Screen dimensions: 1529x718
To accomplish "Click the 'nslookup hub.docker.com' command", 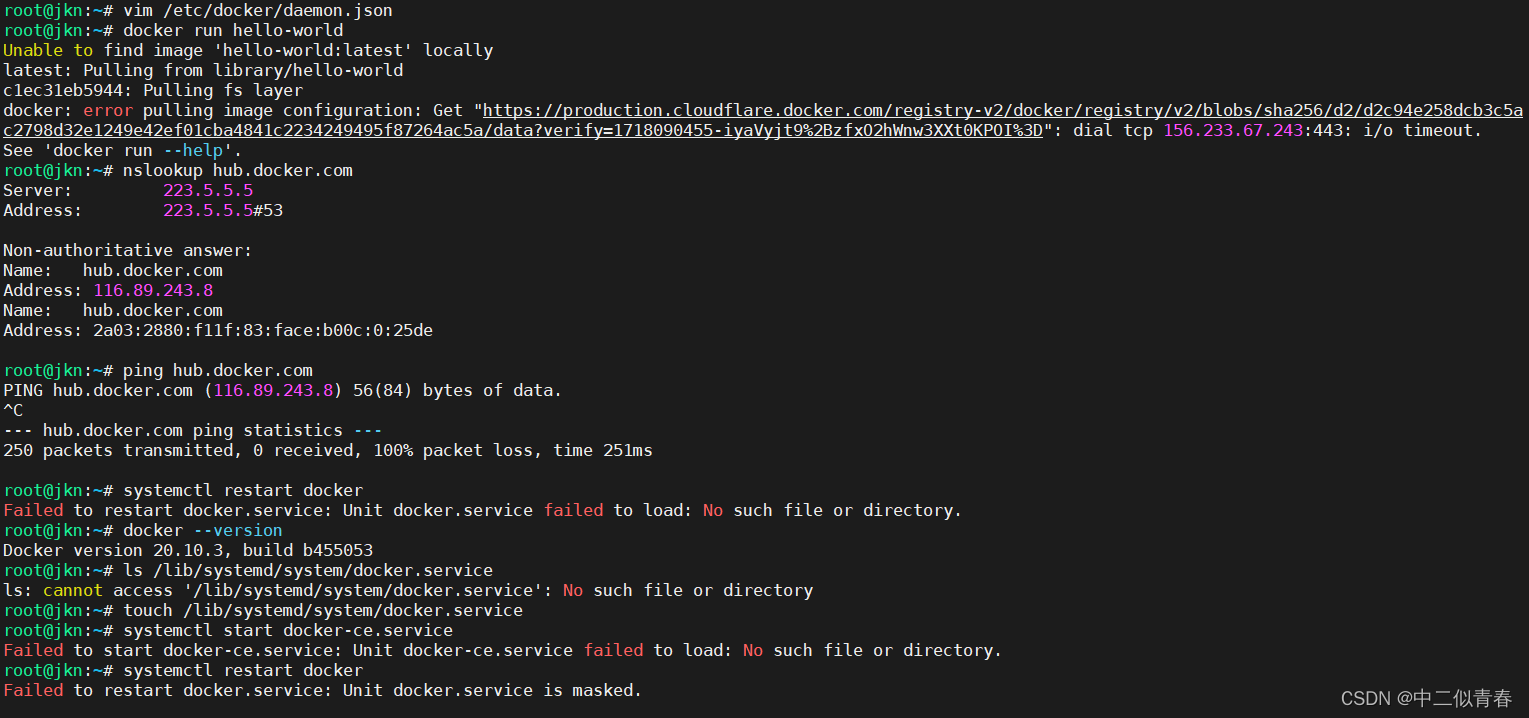I will click(238, 171).
